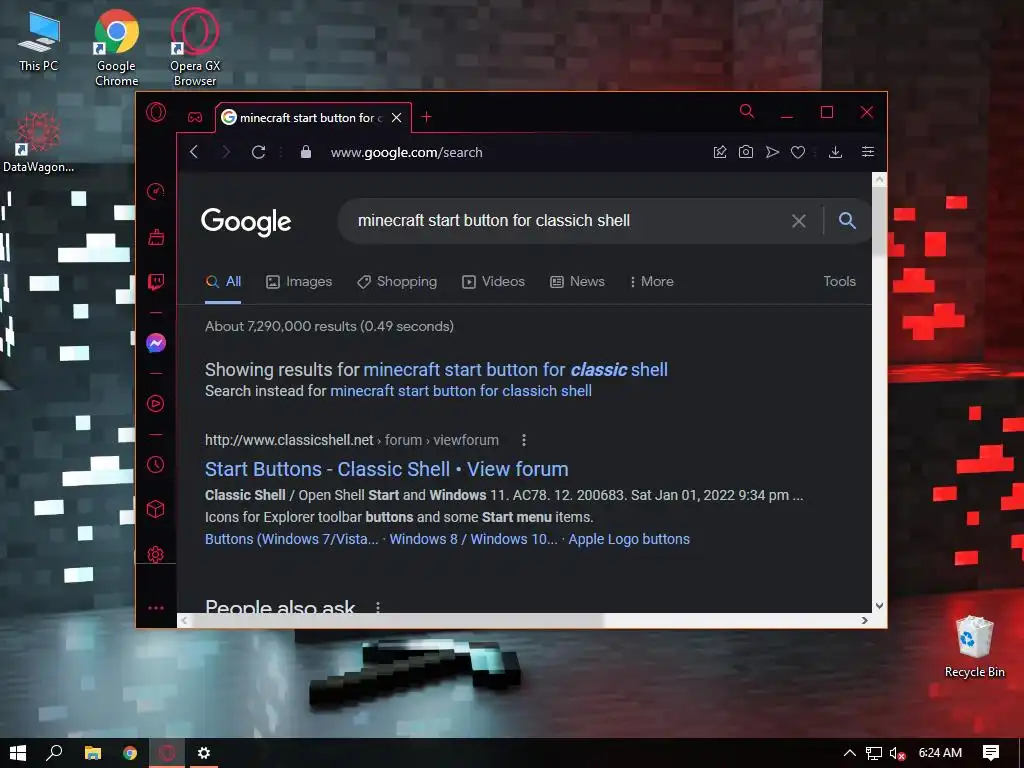1024x768 pixels.
Task: Click the vertical scrollbar down arrow
Action: pos(879,606)
